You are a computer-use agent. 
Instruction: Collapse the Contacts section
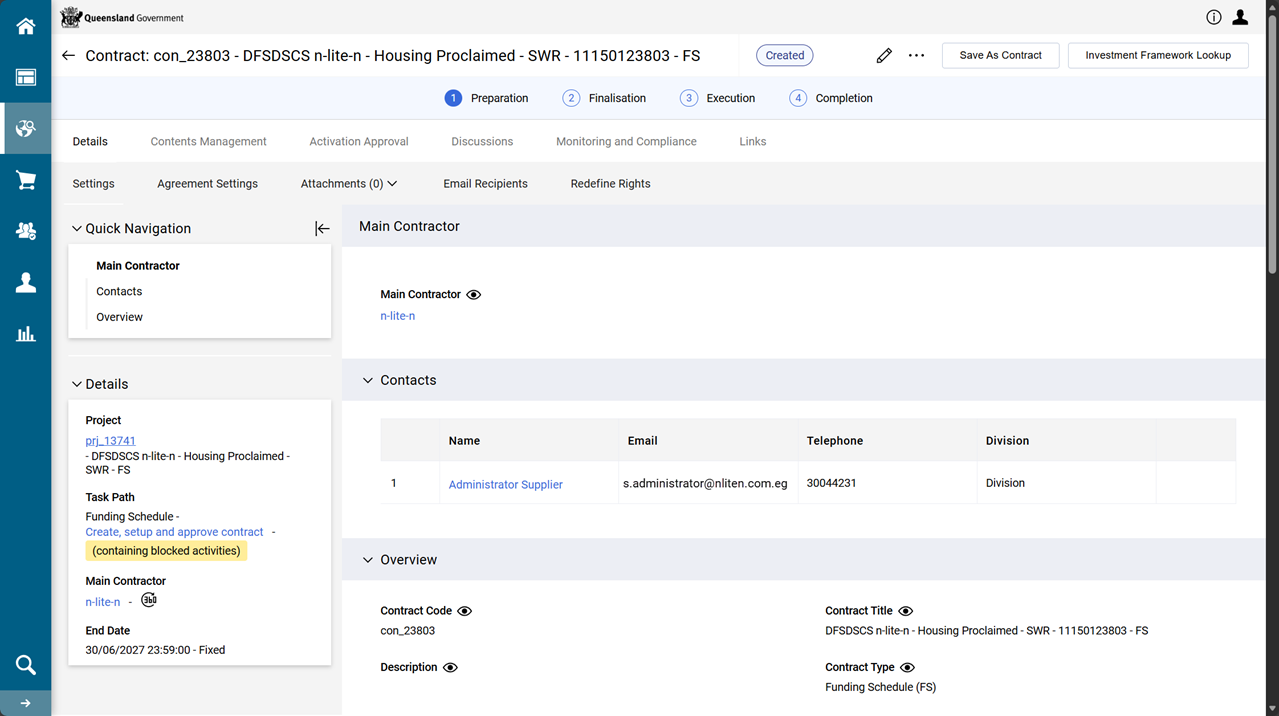click(x=368, y=381)
